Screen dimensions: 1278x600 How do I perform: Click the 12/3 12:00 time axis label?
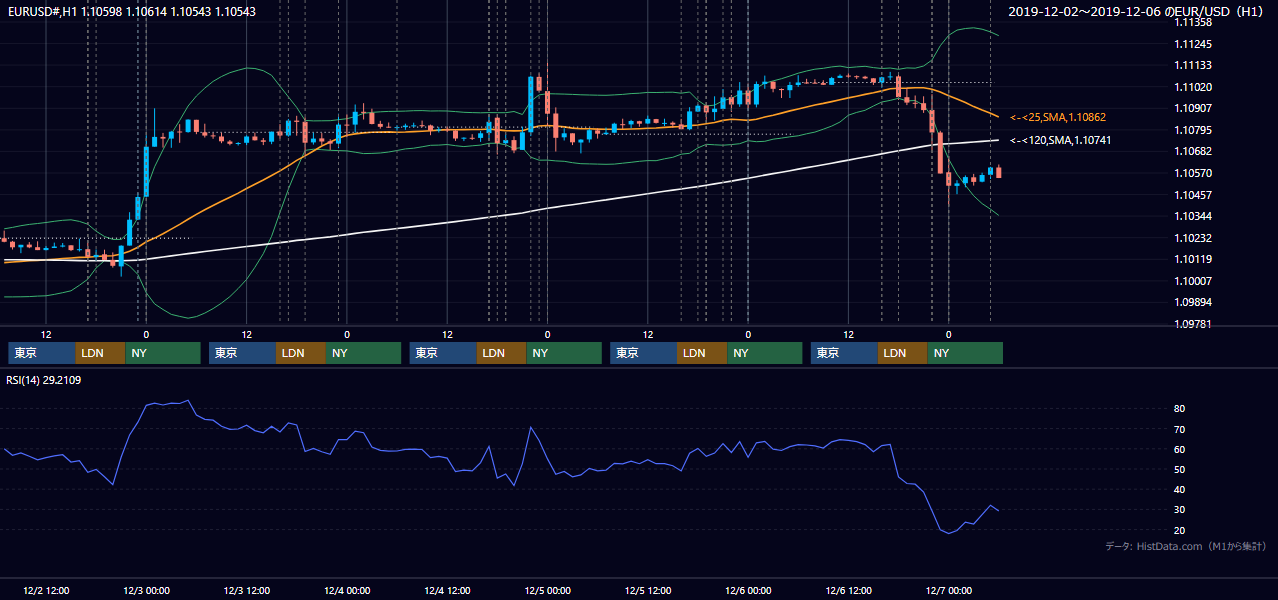(246, 590)
